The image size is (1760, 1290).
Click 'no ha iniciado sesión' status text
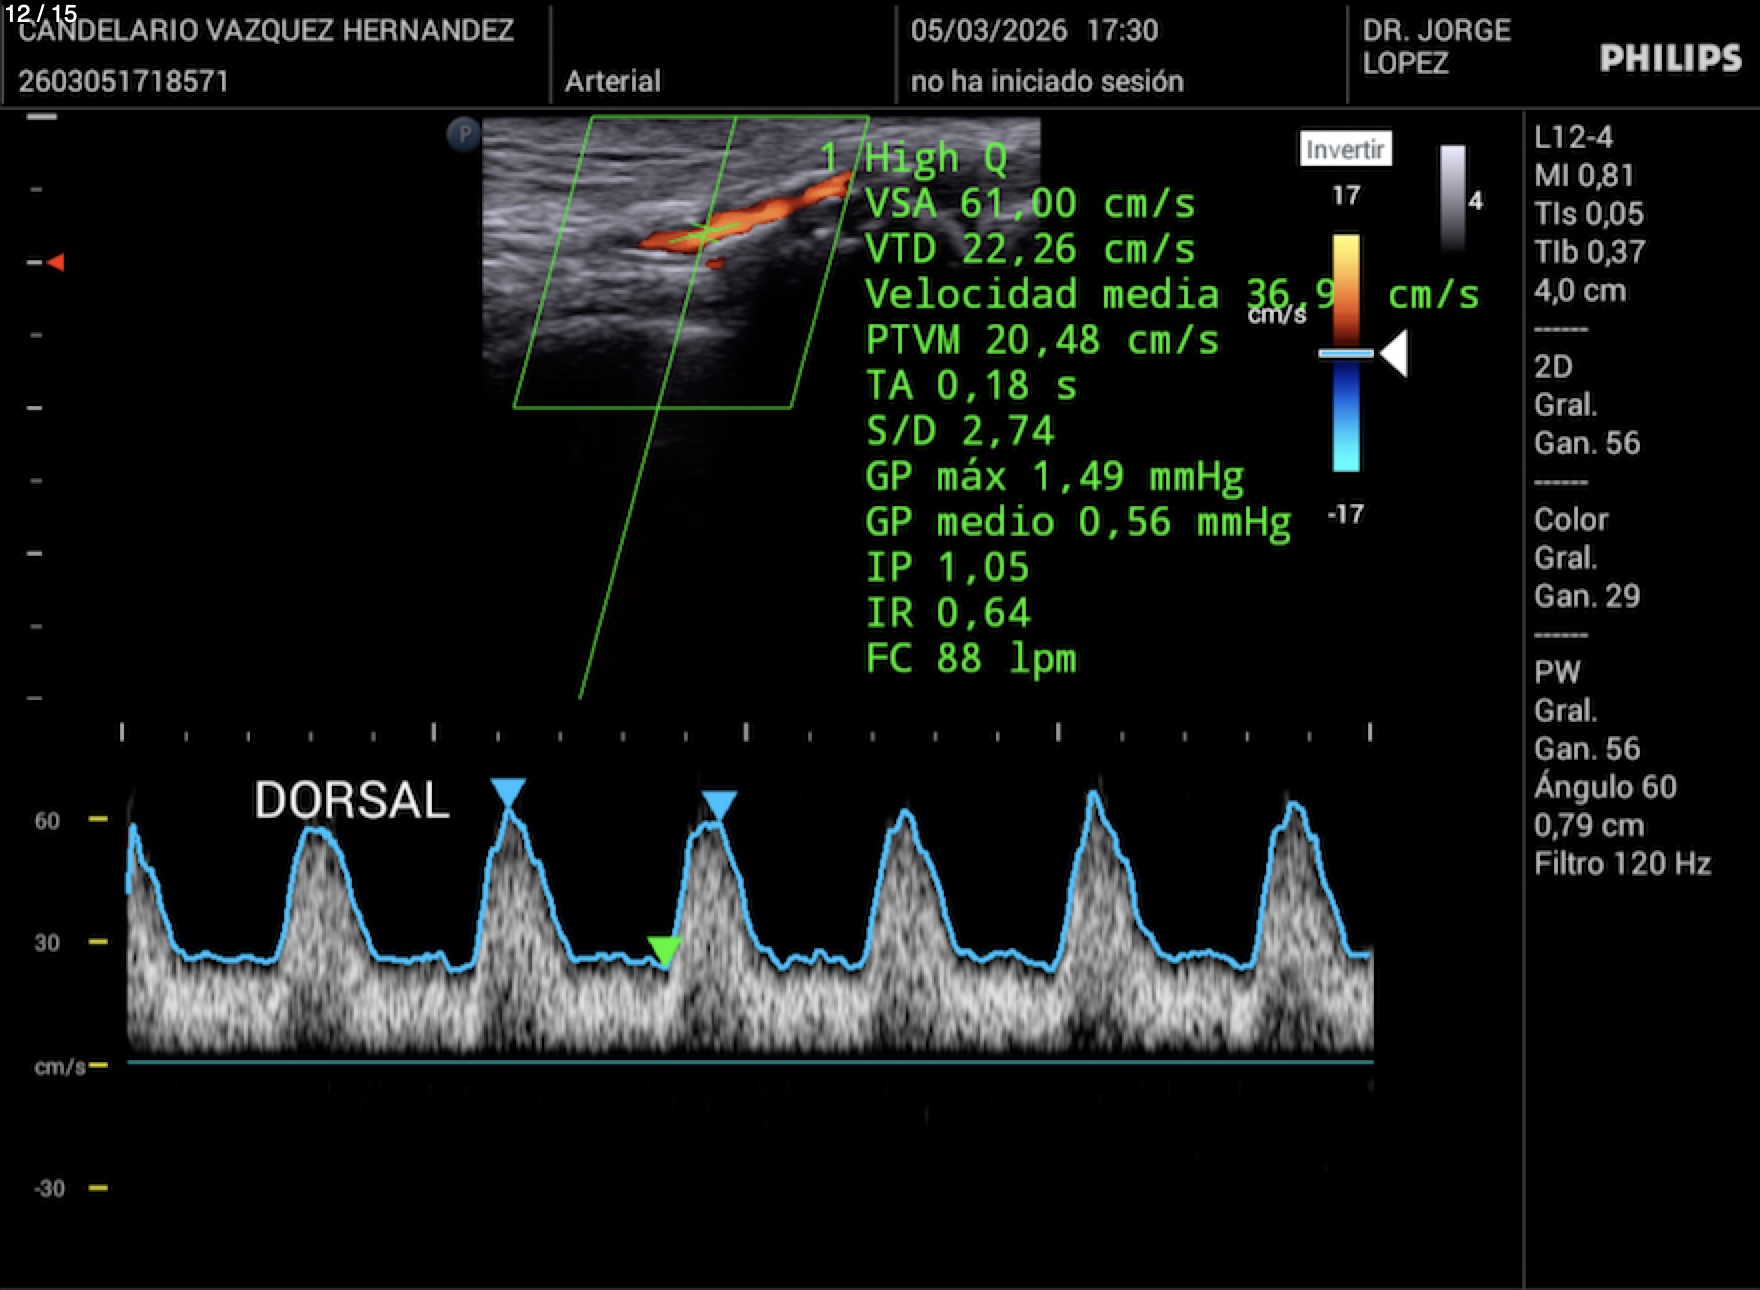click(1046, 81)
